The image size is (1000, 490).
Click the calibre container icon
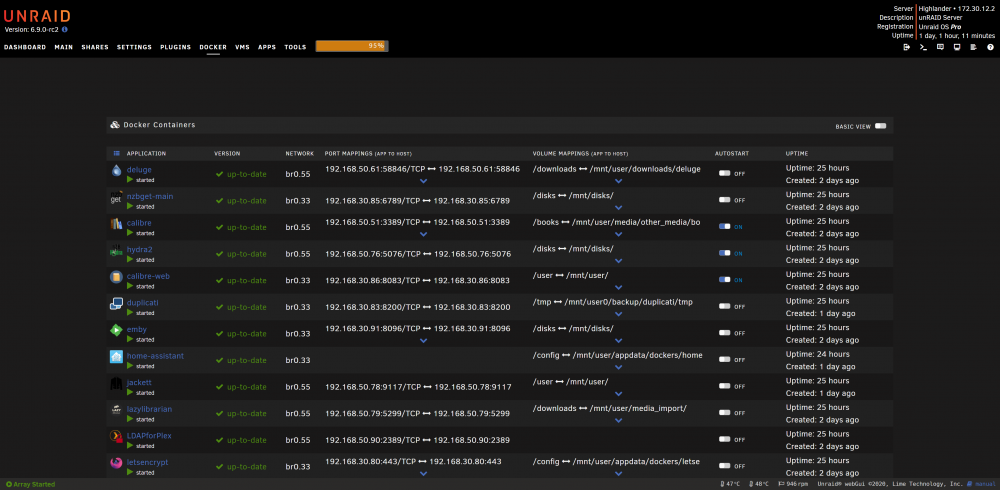(x=116, y=224)
